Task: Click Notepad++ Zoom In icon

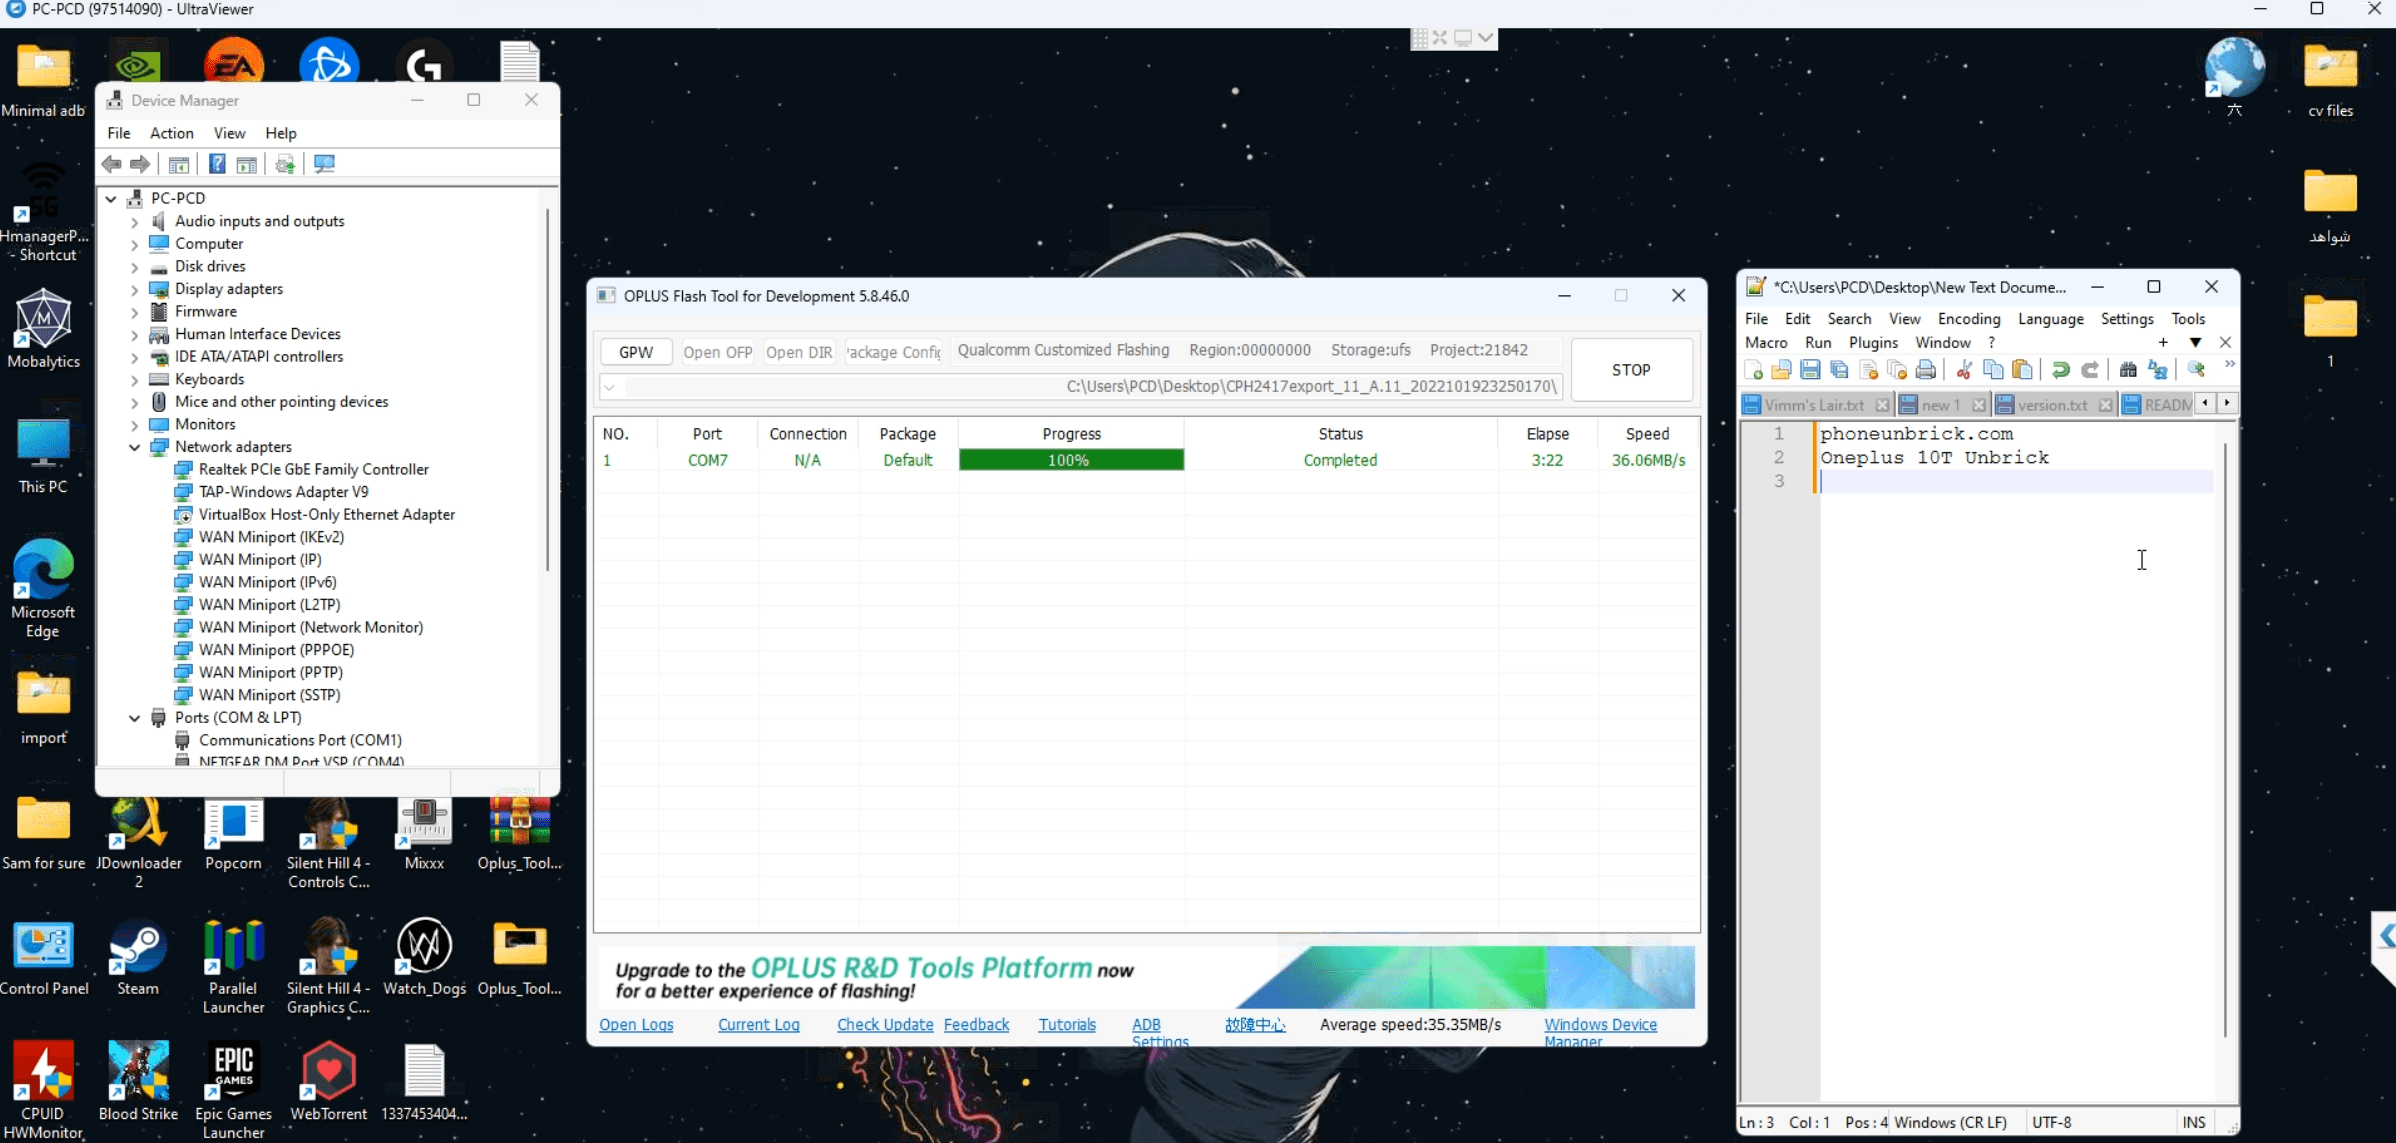Action: coord(2196,370)
